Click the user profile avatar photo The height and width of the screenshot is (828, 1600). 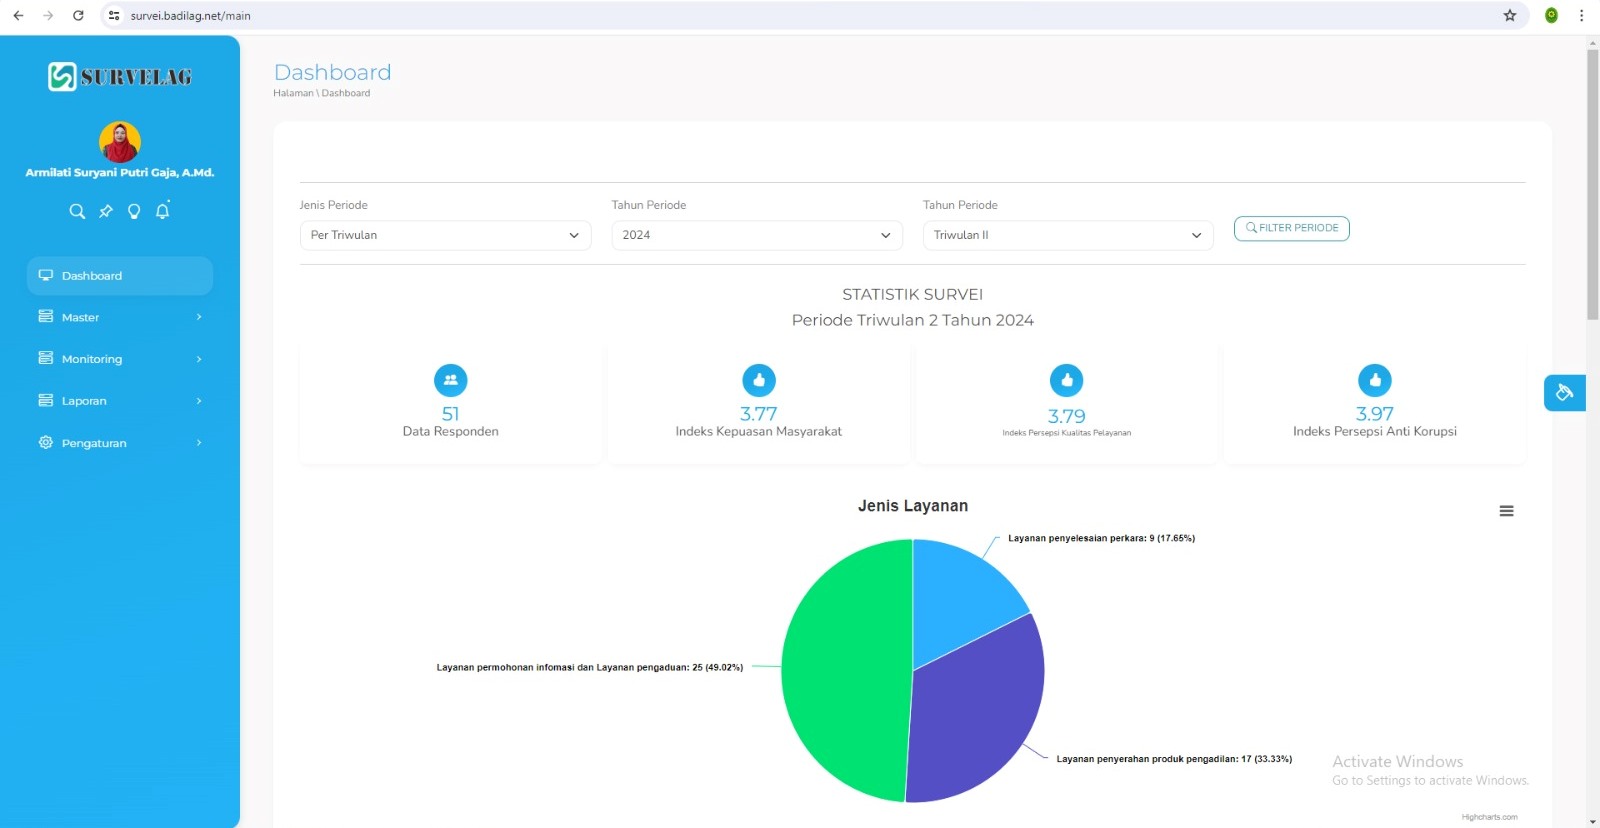tap(120, 142)
